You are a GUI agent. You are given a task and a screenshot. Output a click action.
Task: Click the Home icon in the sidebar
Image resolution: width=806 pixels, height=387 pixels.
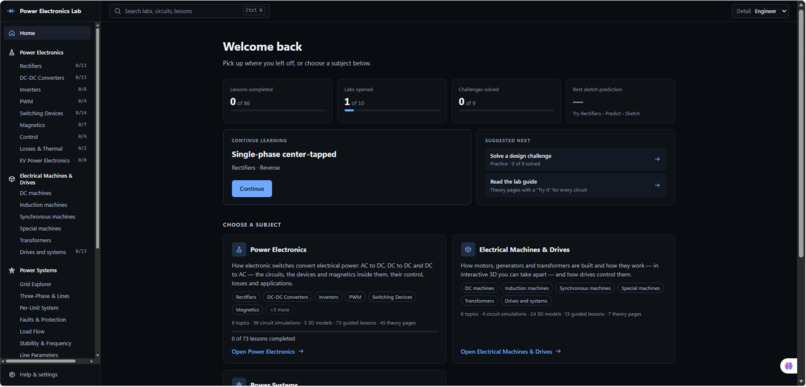(12, 33)
